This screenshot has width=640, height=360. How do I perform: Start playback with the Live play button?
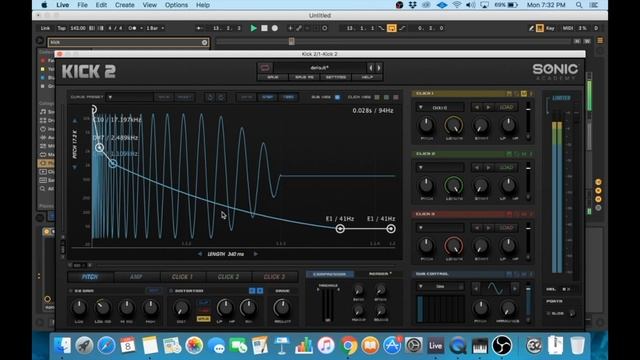[253, 28]
